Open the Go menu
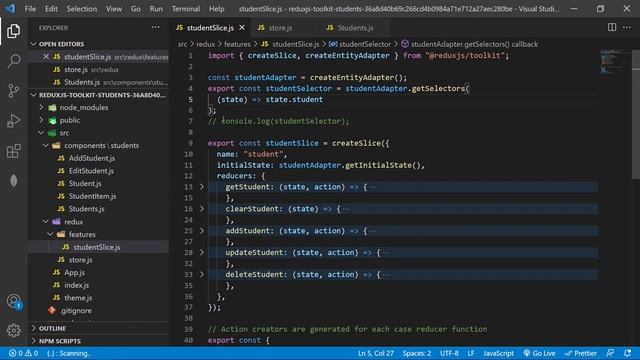The image size is (640, 360). click(x=136, y=9)
